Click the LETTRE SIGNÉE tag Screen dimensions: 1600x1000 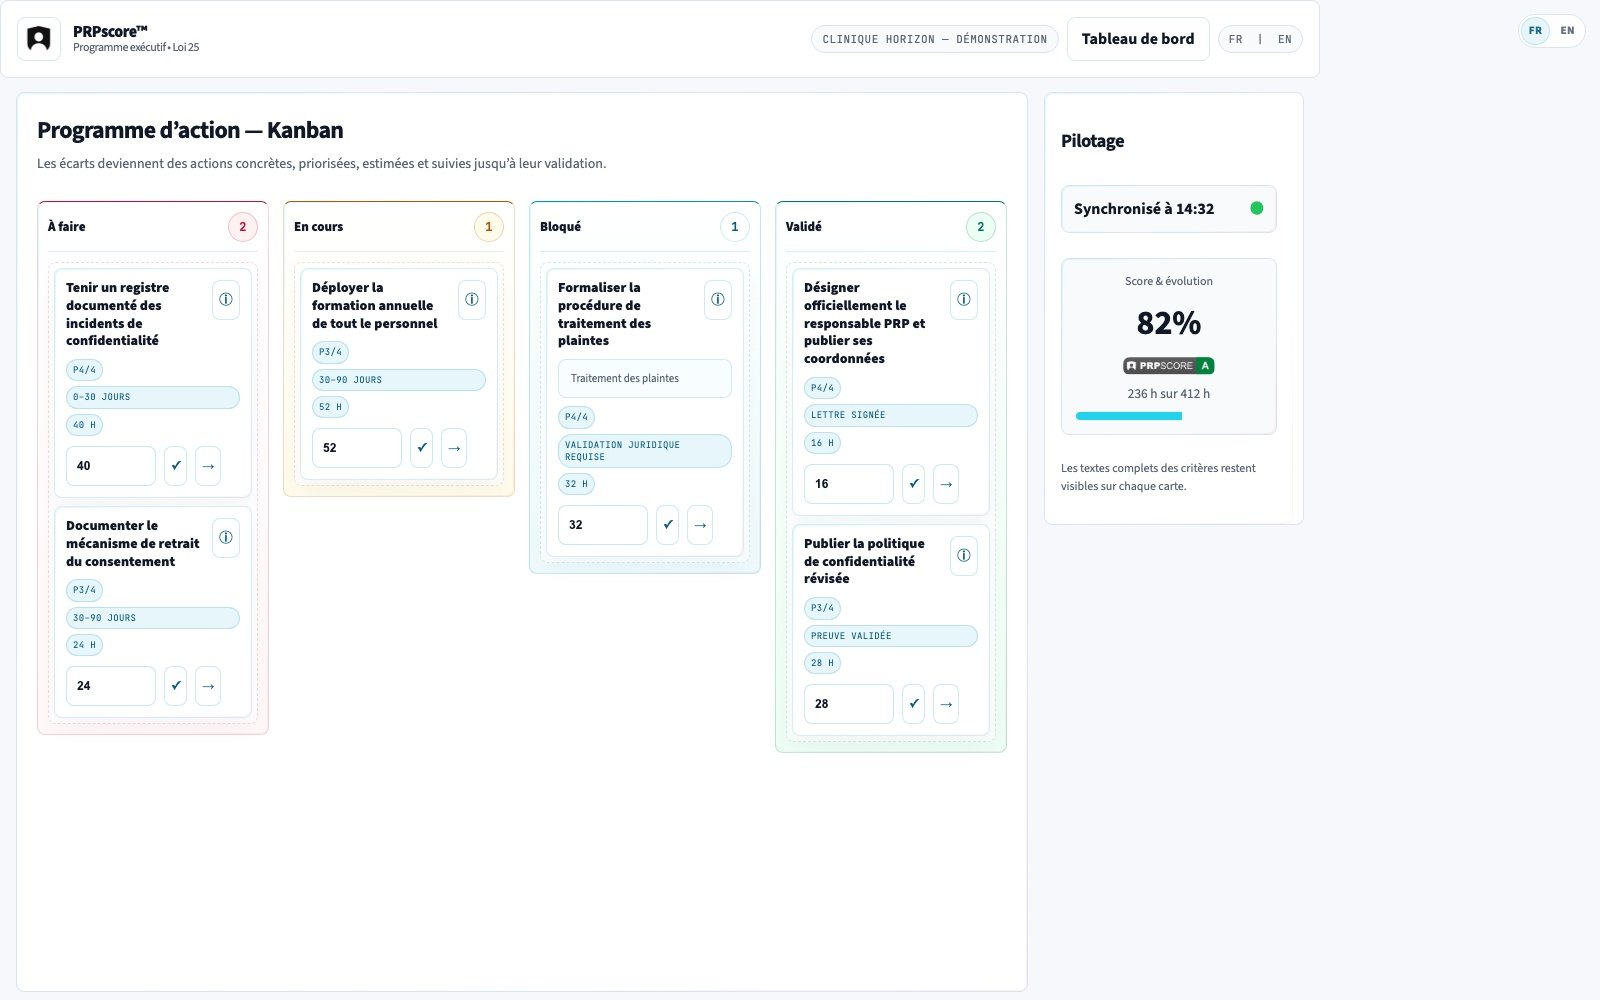pos(891,415)
